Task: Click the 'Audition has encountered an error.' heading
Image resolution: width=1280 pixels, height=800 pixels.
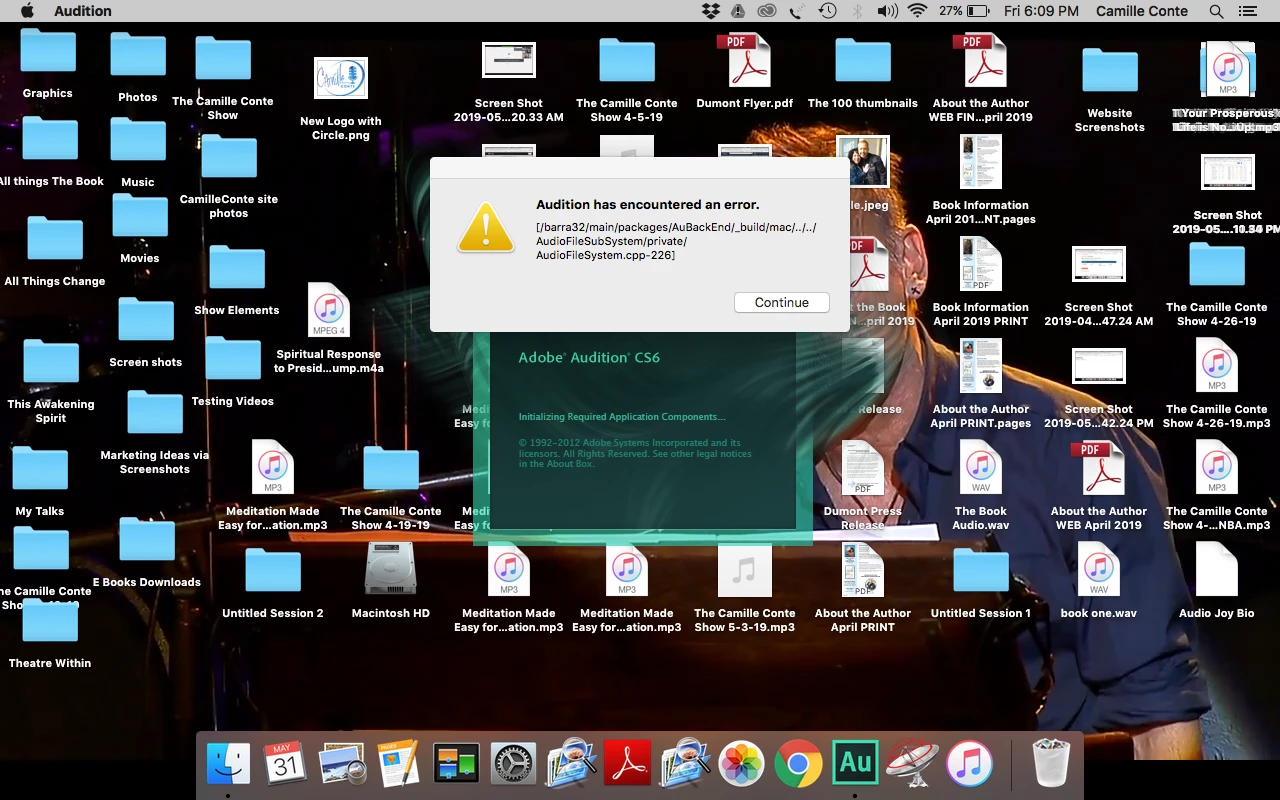Action: [648, 205]
